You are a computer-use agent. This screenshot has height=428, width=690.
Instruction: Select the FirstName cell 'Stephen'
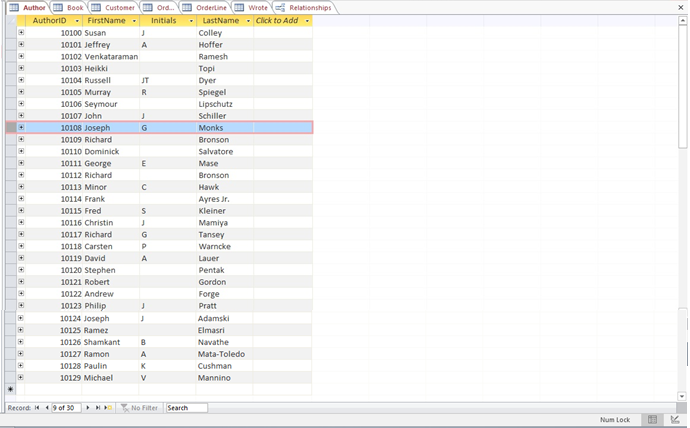coord(111,270)
